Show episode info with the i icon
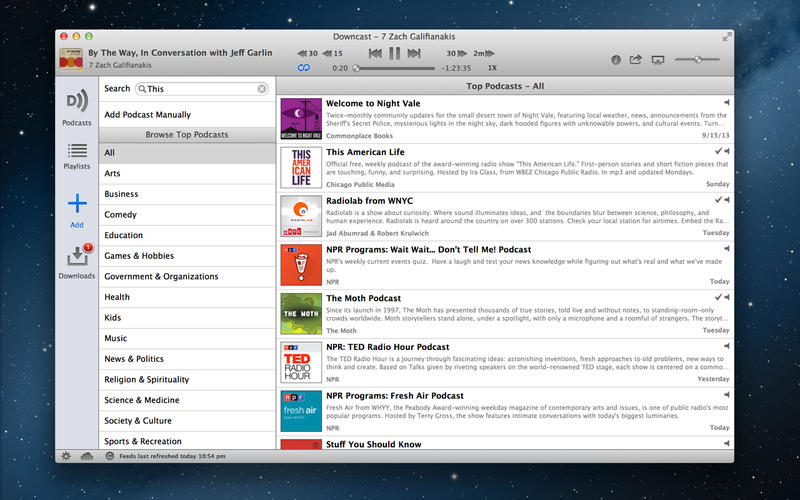This screenshot has height=500, width=800. [x=616, y=60]
